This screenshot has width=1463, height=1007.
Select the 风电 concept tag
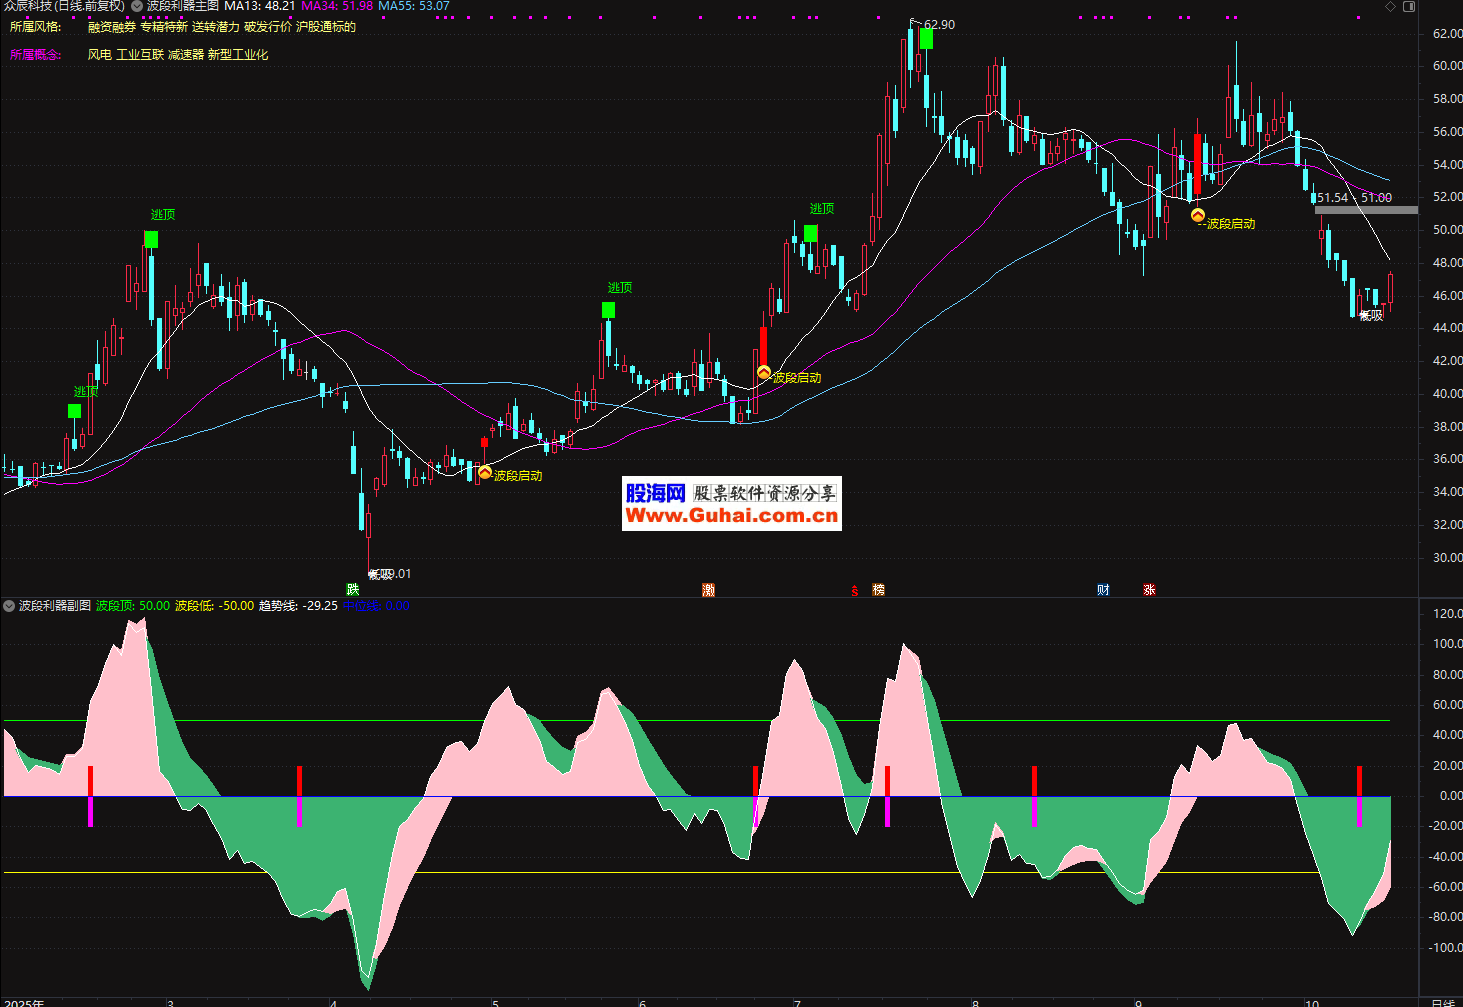(x=99, y=55)
